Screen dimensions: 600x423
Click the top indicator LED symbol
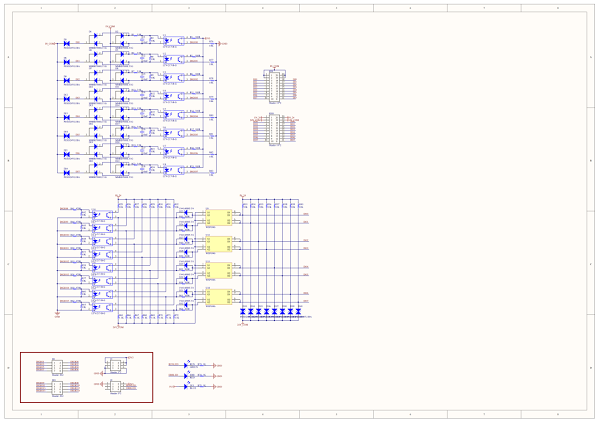(x=186, y=365)
